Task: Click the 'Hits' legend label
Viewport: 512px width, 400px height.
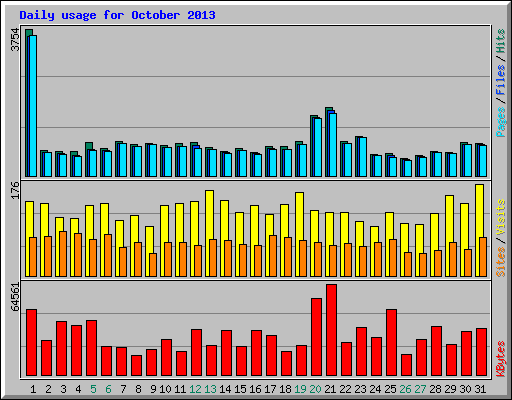Action: coord(500,41)
